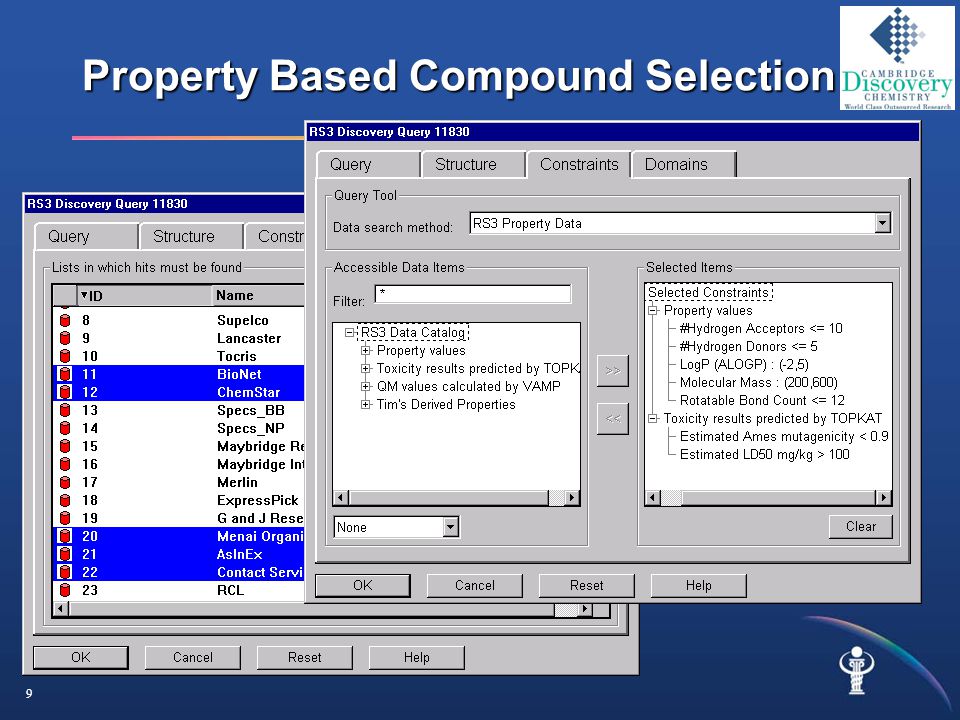Click Cancel in the front query dialog
This screenshot has height=720, width=960.
[x=474, y=585]
